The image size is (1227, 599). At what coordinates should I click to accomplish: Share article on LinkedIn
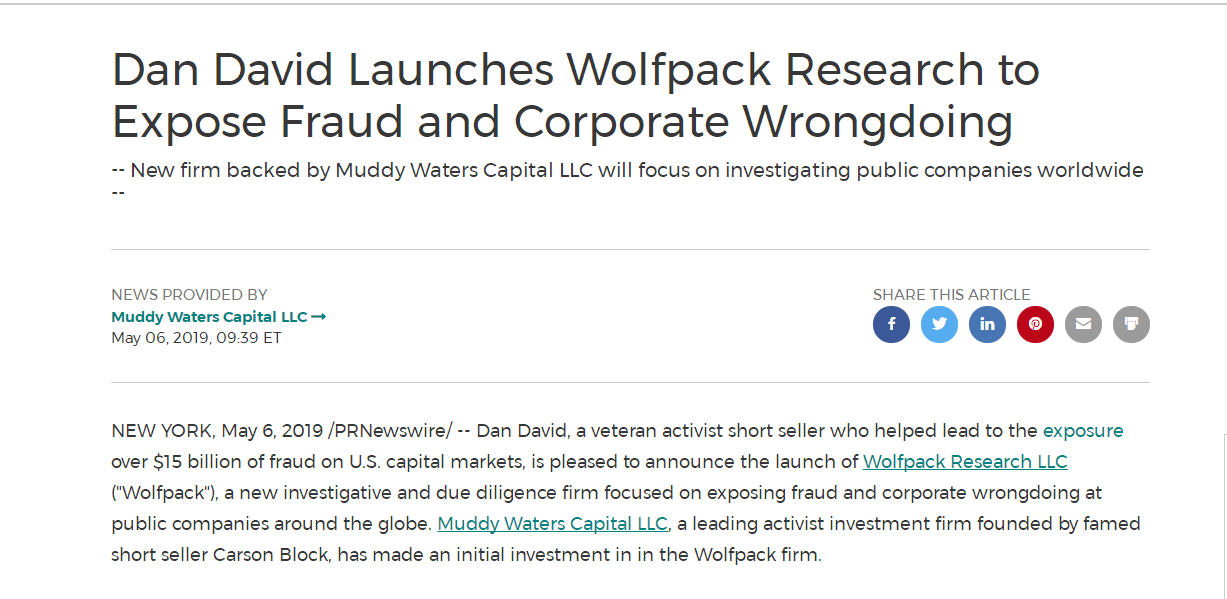pyautogui.click(x=987, y=324)
